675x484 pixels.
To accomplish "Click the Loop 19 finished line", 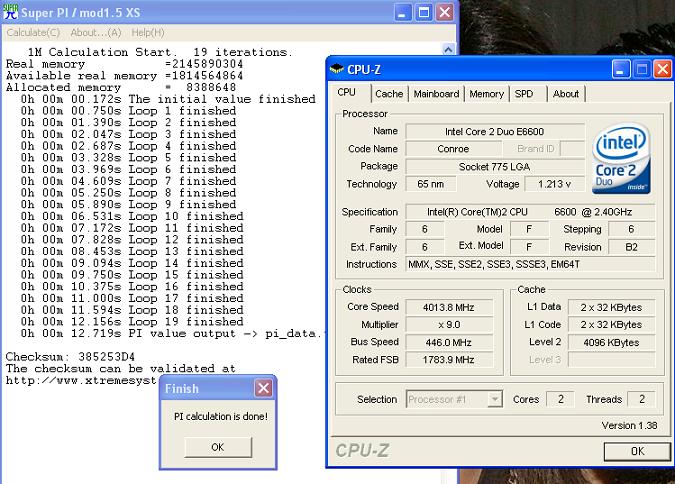I will click(132, 322).
